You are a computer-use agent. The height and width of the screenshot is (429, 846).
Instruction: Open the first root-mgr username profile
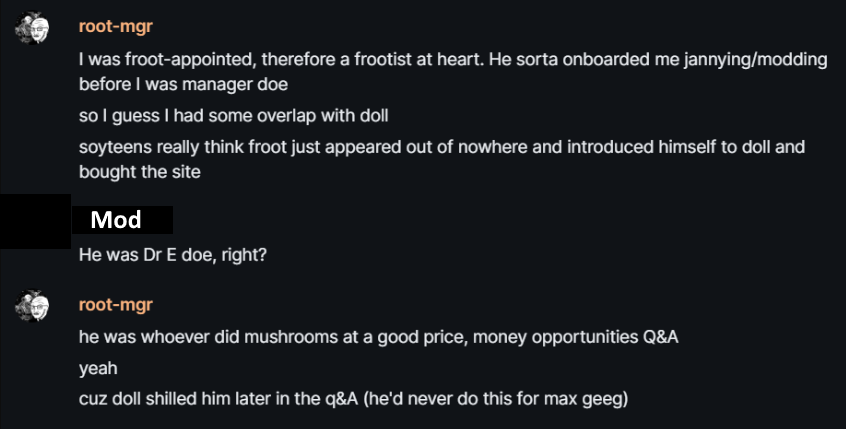click(x=115, y=27)
